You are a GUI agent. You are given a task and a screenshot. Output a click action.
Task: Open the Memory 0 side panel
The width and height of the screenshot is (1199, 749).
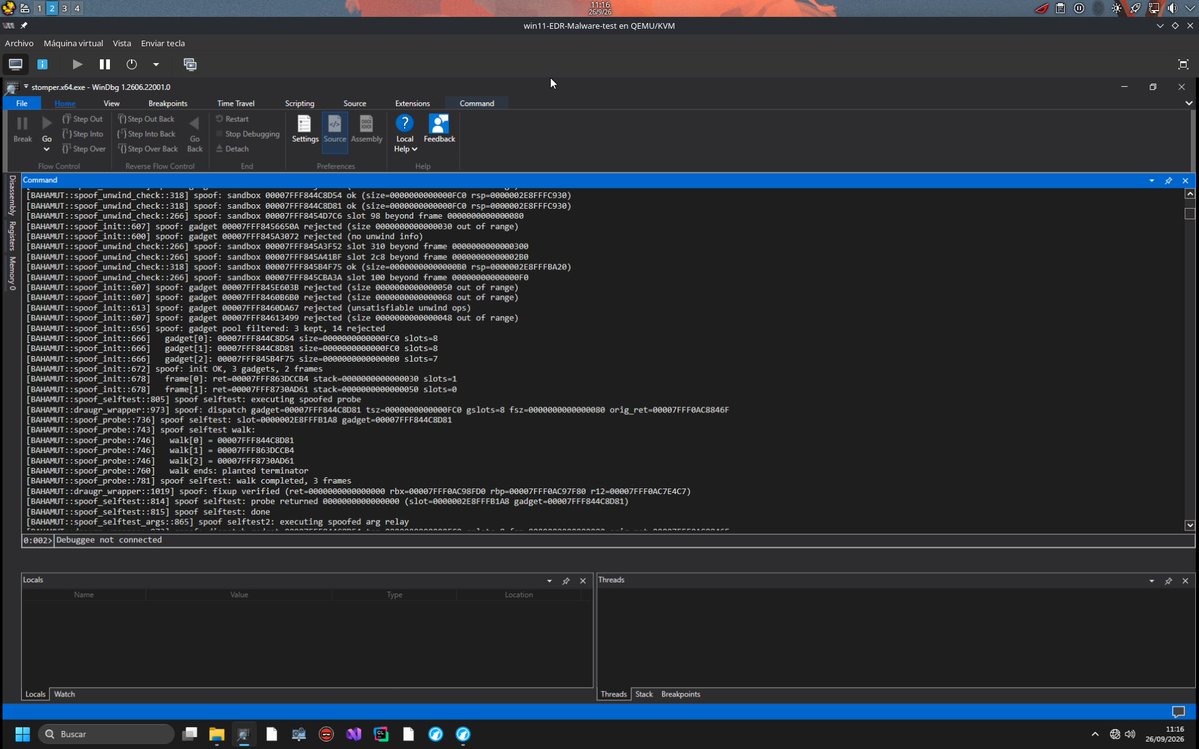pyautogui.click(x=12, y=273)
